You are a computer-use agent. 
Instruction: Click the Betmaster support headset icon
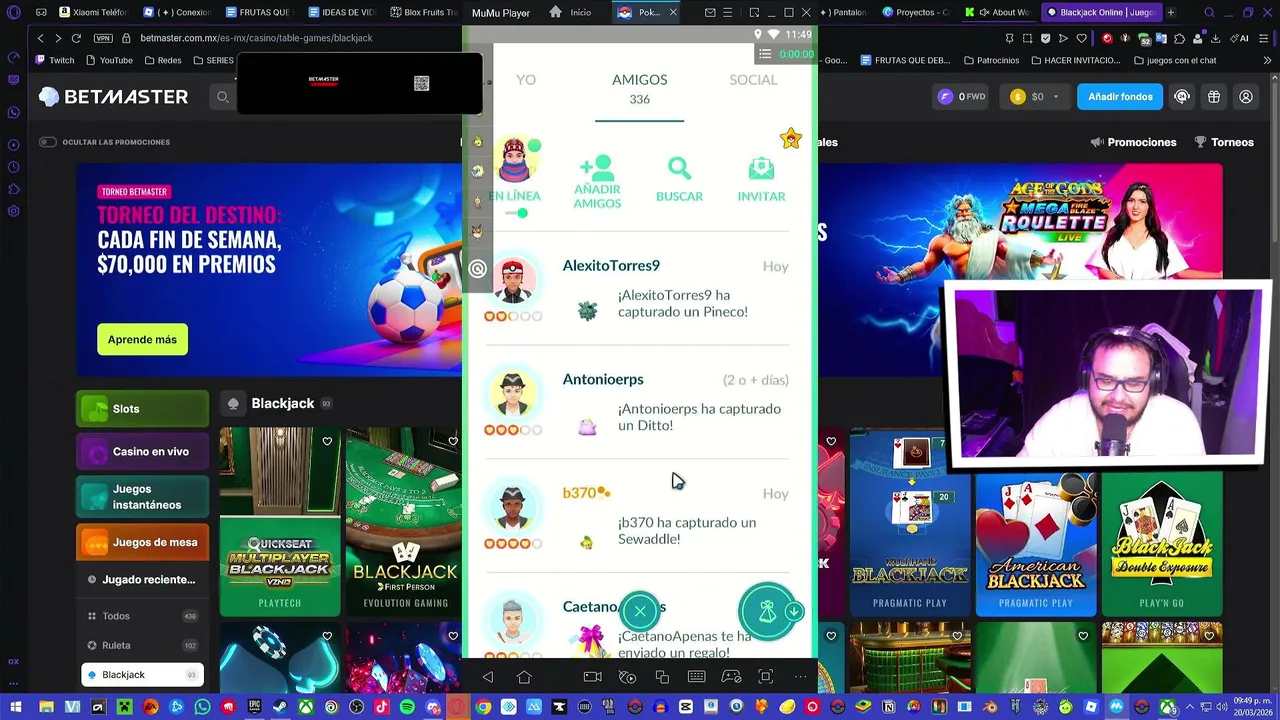pyautogui.click(x=1182, y=97)
